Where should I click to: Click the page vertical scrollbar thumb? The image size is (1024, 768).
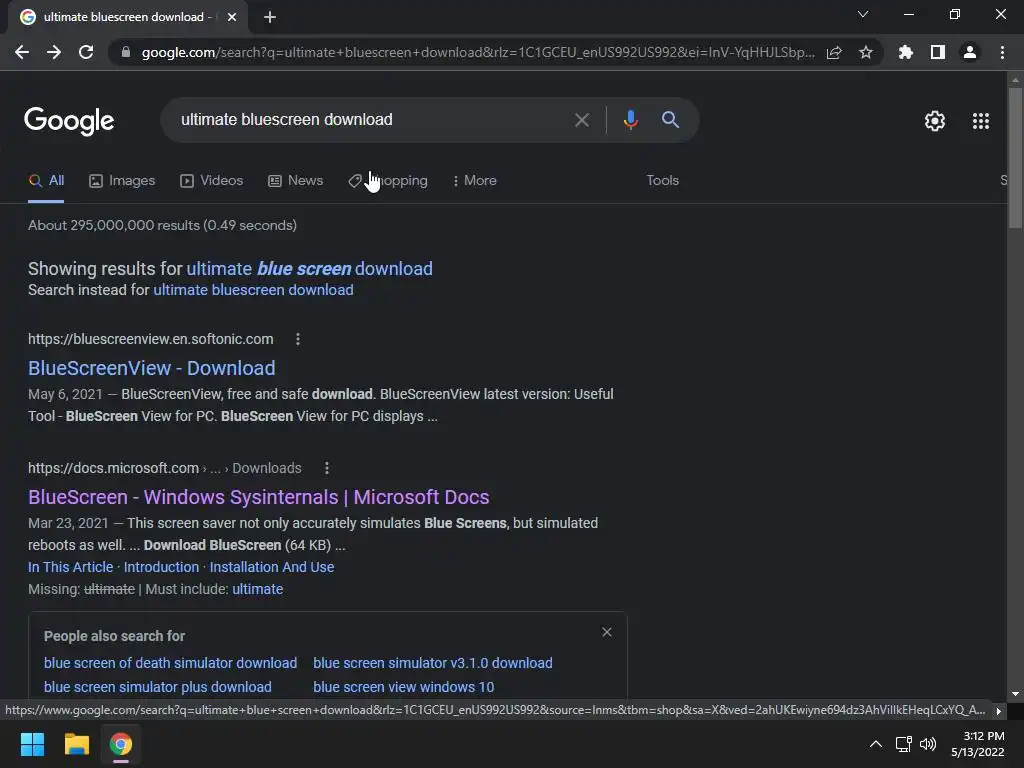point(1015,158)
